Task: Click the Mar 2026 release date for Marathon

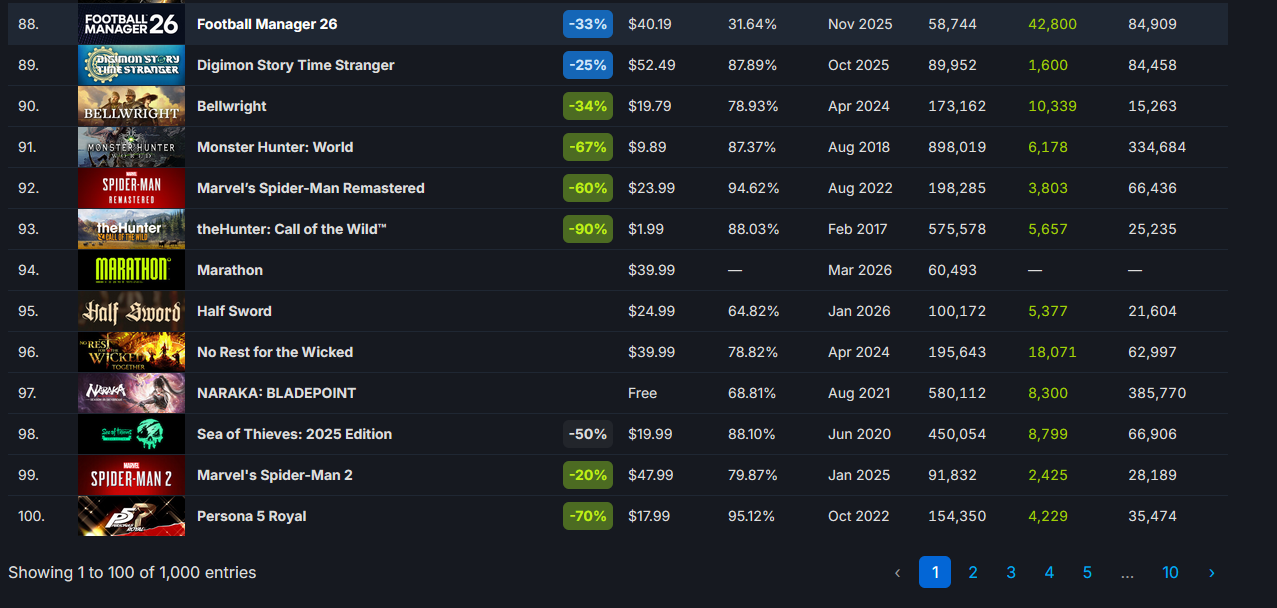Action: [860, 270]
